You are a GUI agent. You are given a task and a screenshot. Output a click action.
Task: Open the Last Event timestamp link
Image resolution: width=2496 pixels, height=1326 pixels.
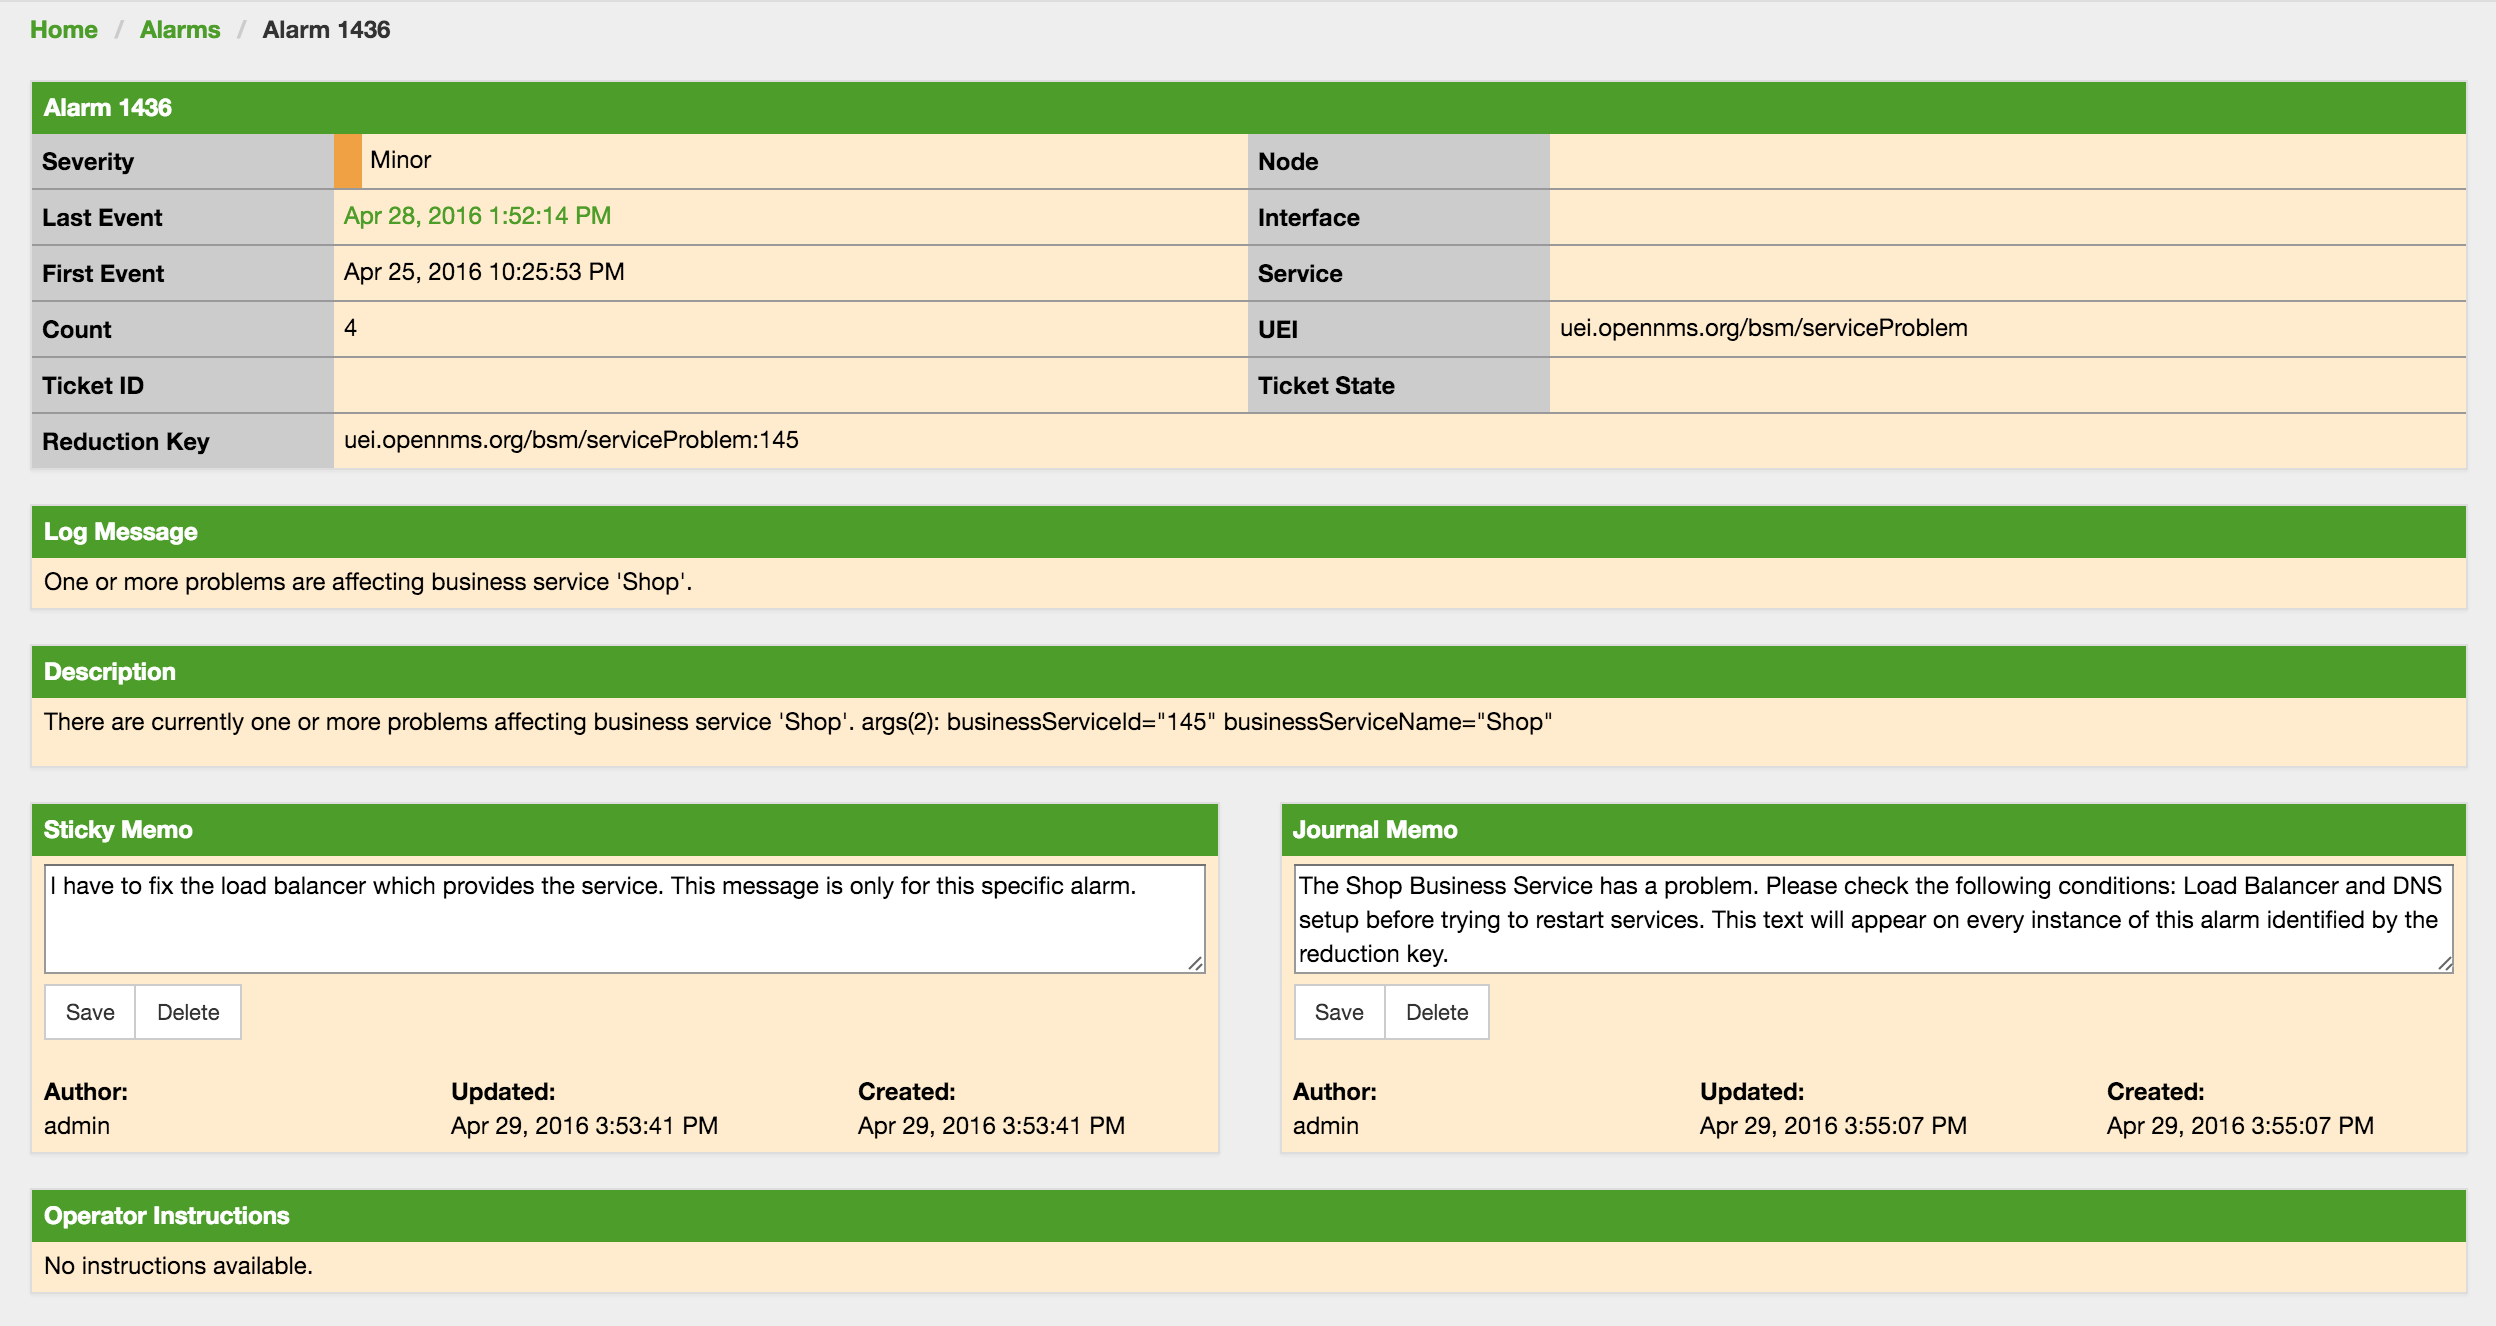click(x=476, y=214)
